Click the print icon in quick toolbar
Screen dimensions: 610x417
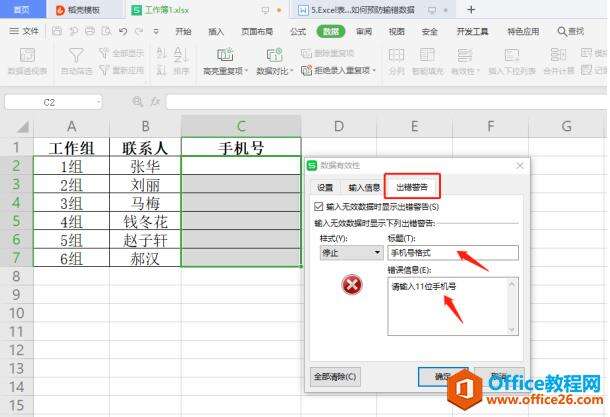(x=90, y=31)
